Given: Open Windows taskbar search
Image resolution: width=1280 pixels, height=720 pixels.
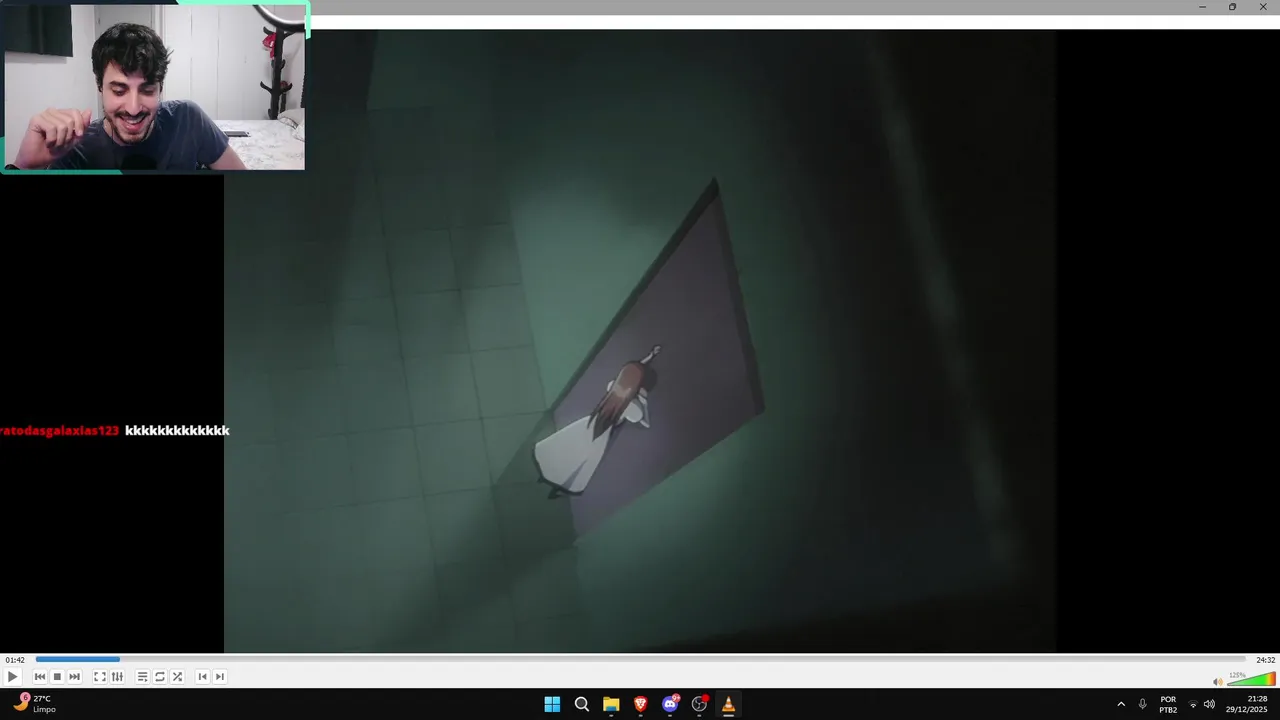Looking at the screenshot, I should pos(581,704).
